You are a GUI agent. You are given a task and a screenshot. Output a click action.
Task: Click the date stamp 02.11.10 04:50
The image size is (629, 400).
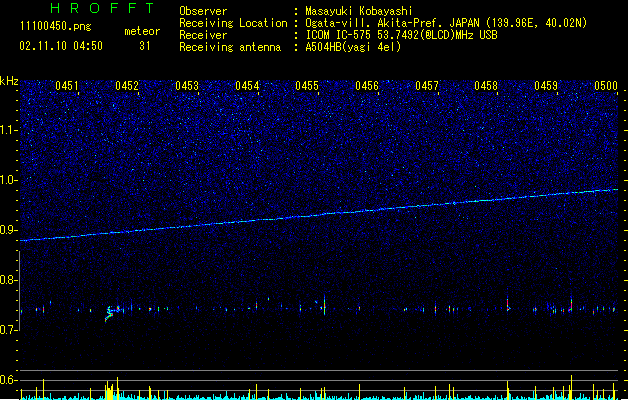[61, 46]
